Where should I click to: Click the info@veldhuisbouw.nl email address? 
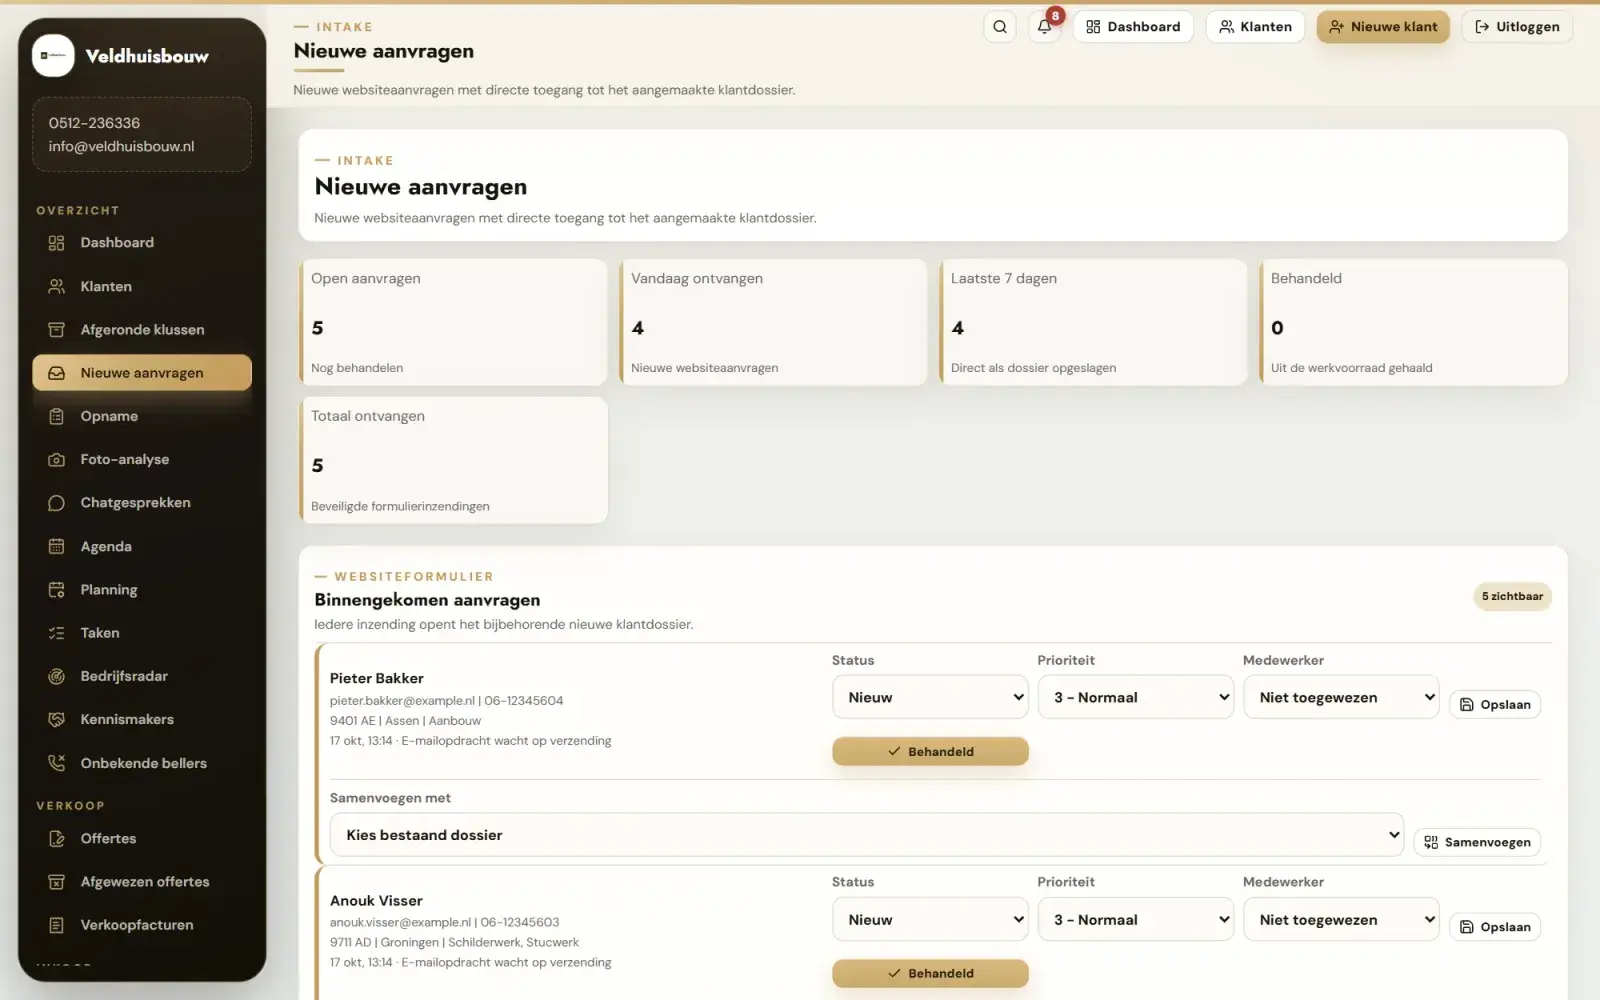click(x=121, y=146)
